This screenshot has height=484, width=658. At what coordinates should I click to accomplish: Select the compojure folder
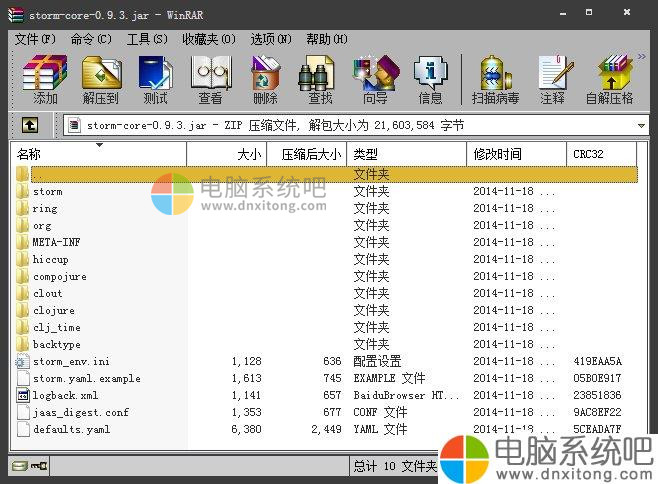click(327, 276)
